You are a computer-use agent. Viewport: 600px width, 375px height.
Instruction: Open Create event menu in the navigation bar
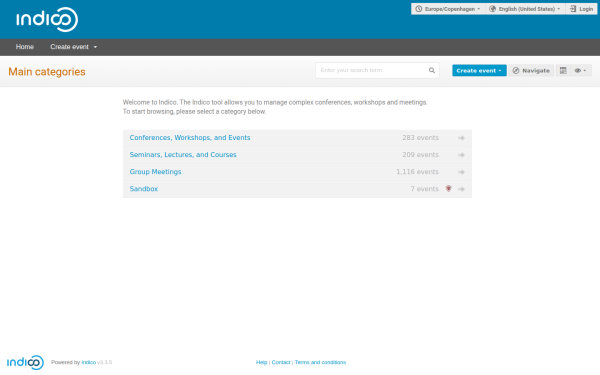point(73,47)
